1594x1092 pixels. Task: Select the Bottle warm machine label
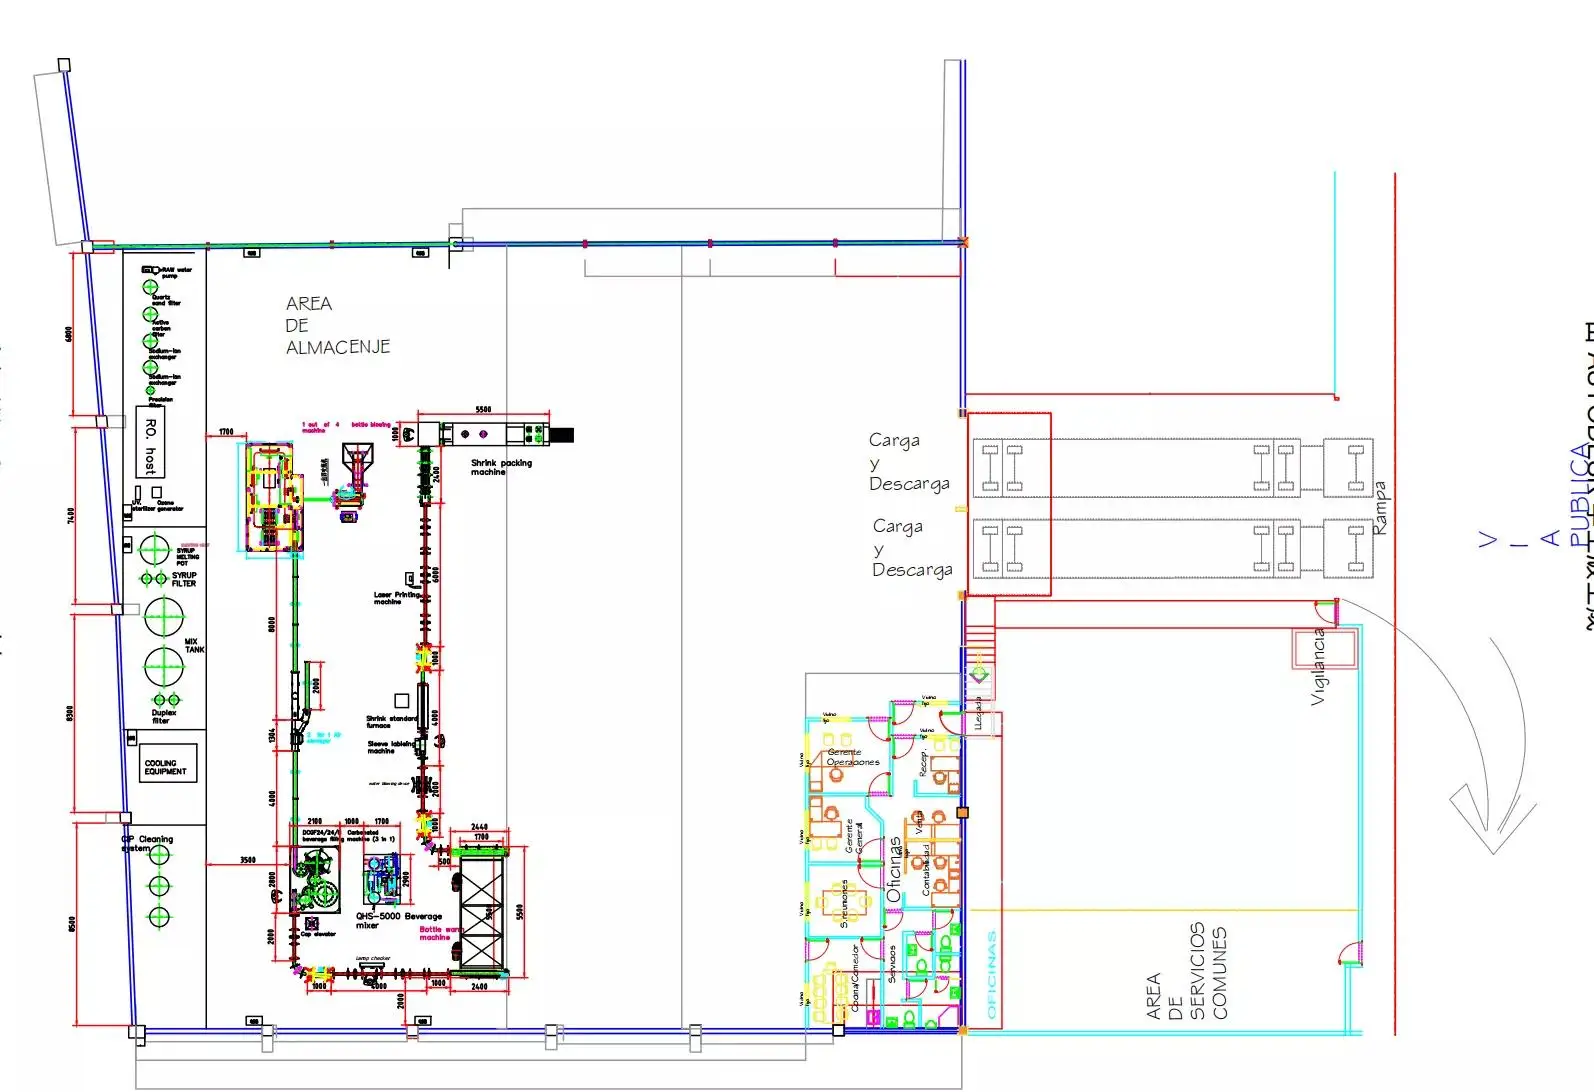pos(437,933)
